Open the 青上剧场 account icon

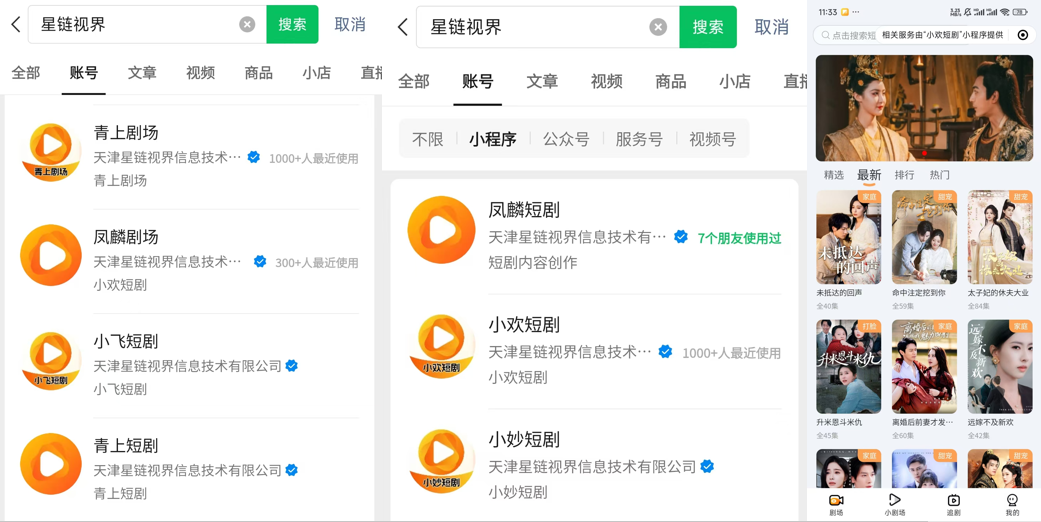click(51, 152)
